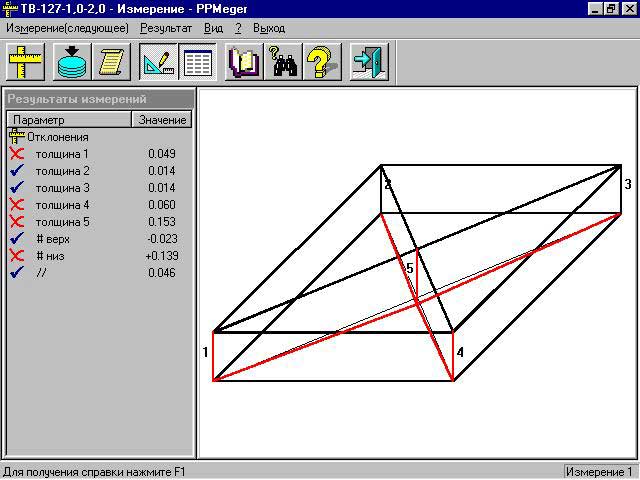640x480 pixels.
Task: Click the binoculars search help icon
Action: 283,62
